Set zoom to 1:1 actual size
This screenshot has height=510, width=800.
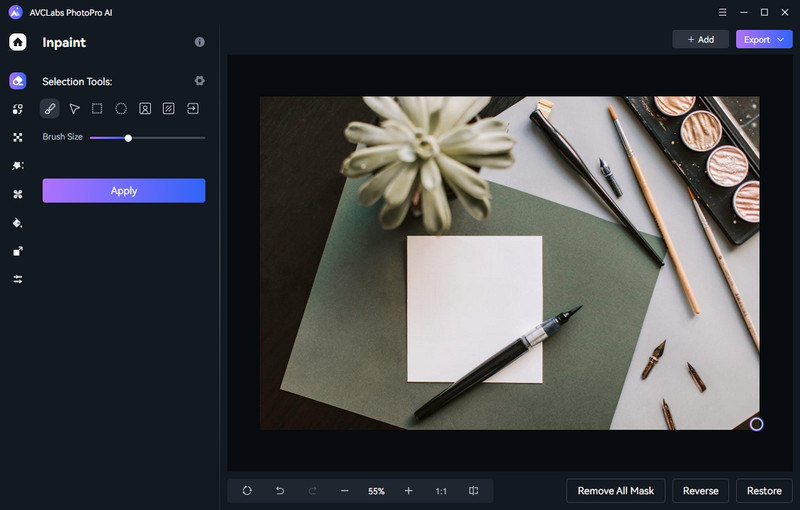[441, 491]
